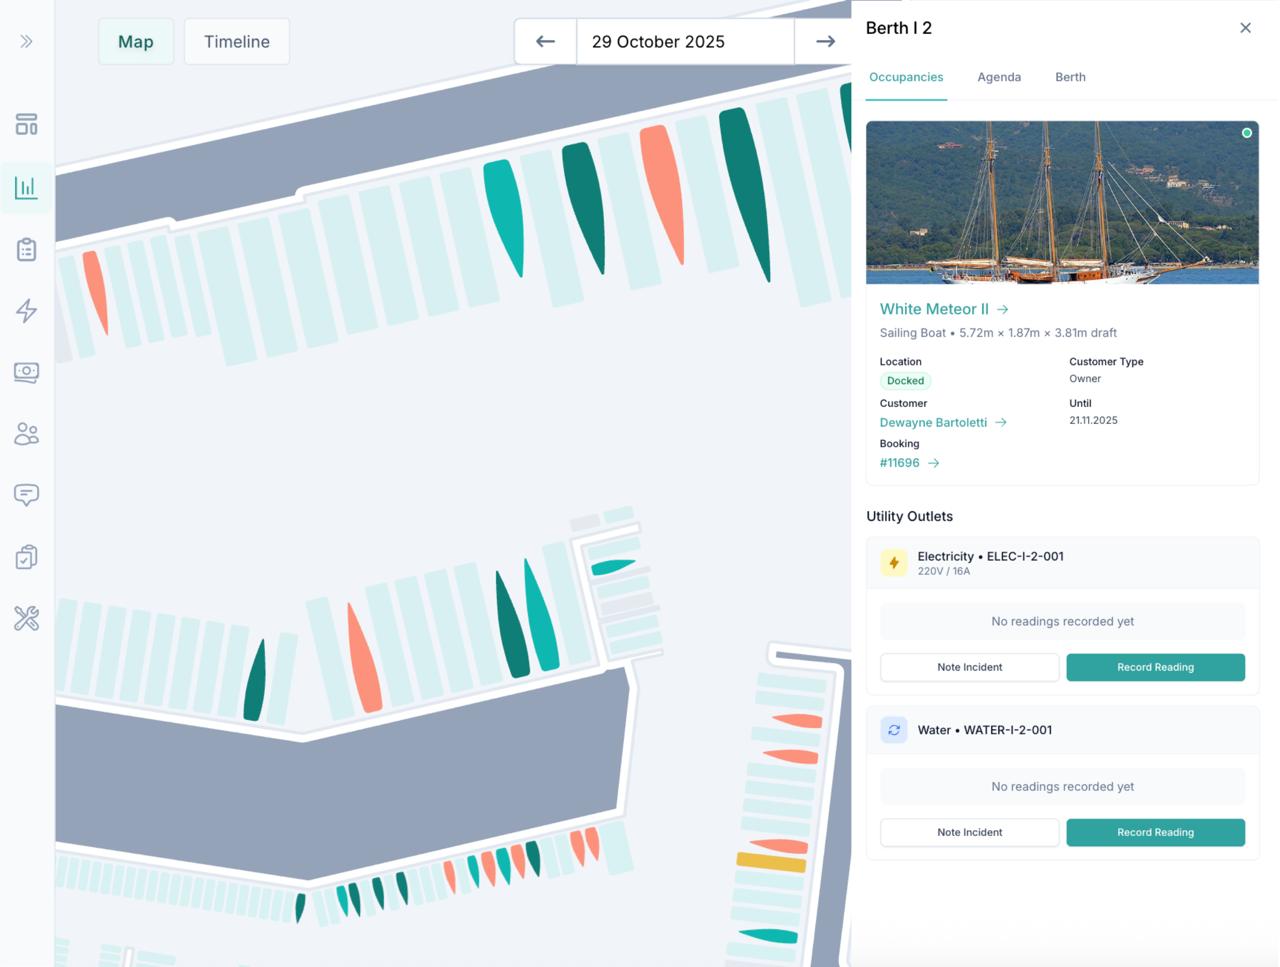
Task: Open the customers icon in the sidebar
Action: (x=26, y=434)
